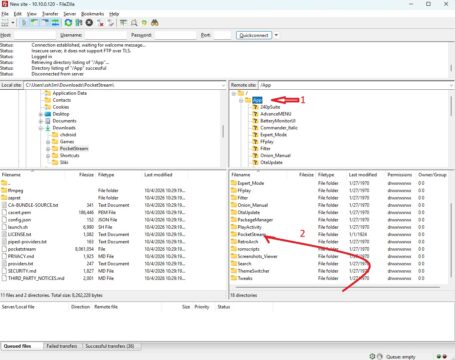Toggle synchronized browsing
The height and width of the screenshot is (360, 455).
point(144,23)
